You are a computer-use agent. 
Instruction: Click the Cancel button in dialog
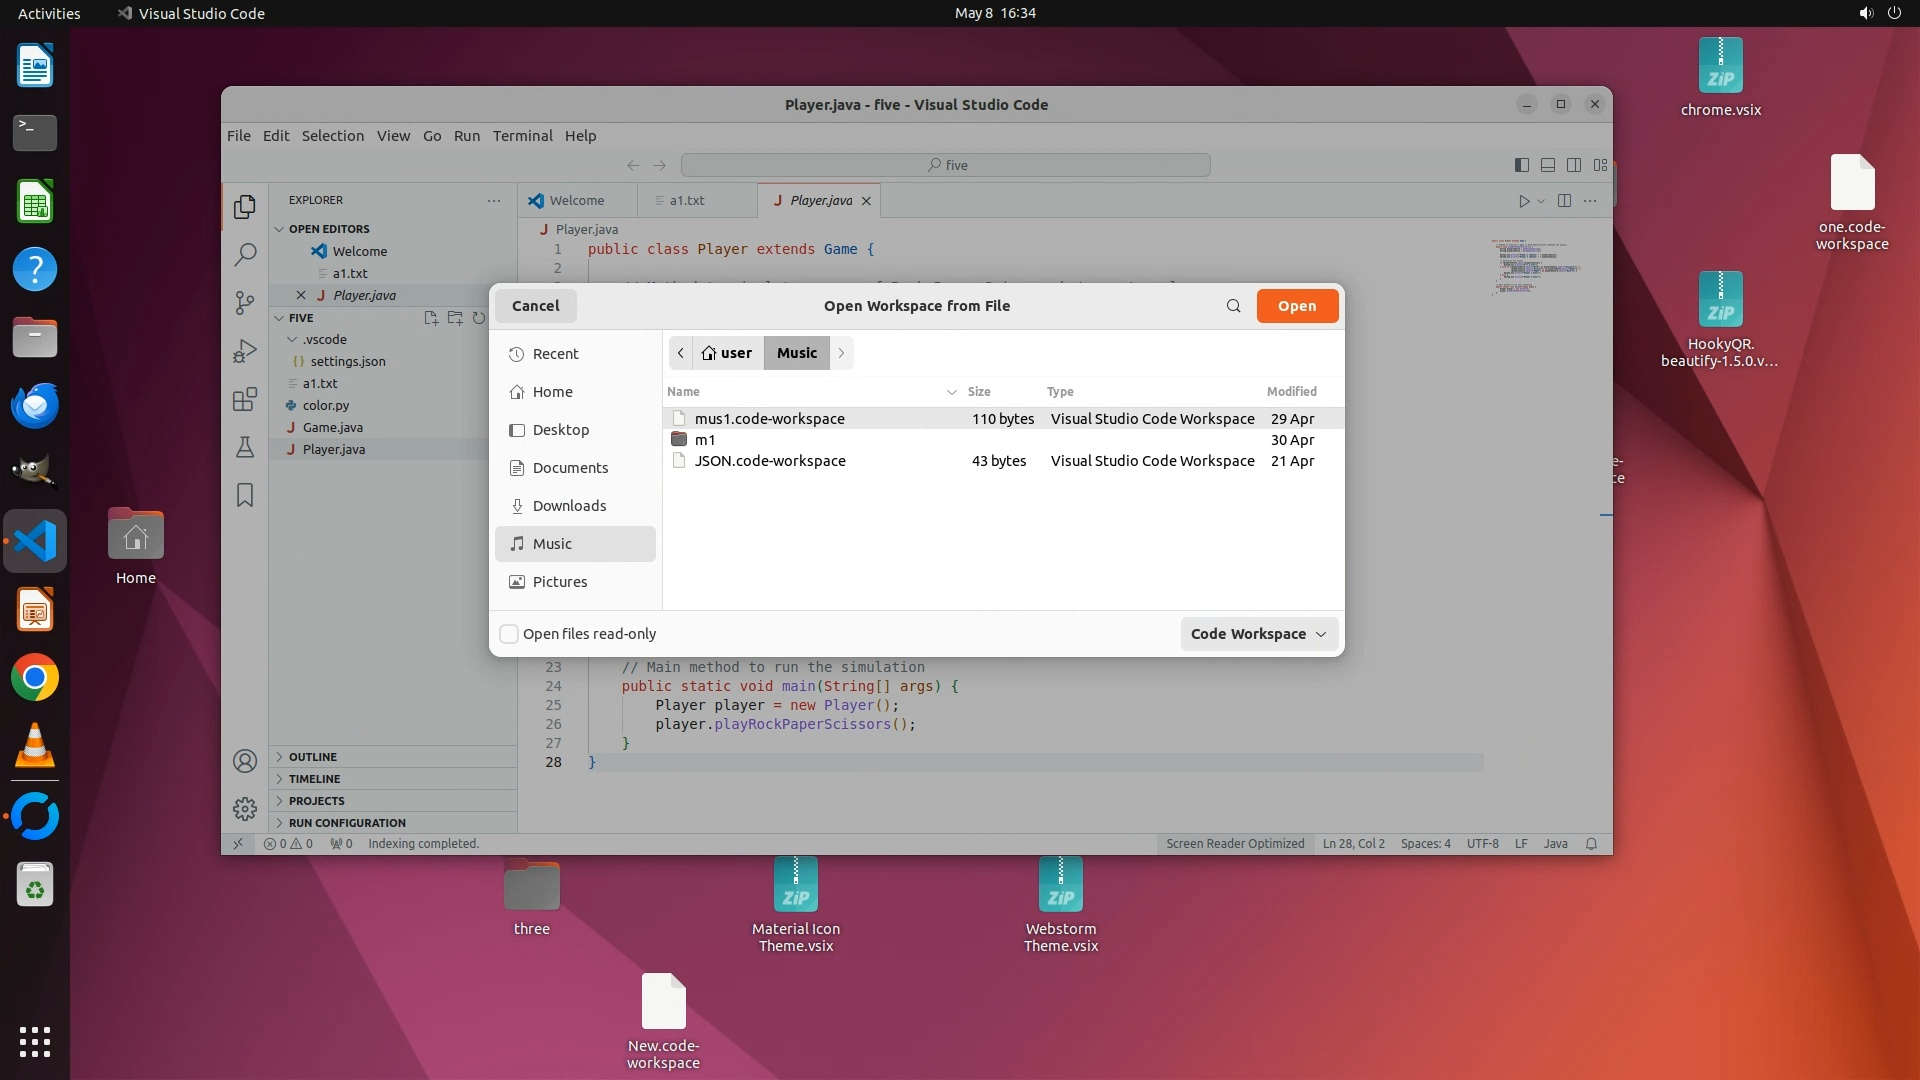pyautogui.click(x=535, y=306)
